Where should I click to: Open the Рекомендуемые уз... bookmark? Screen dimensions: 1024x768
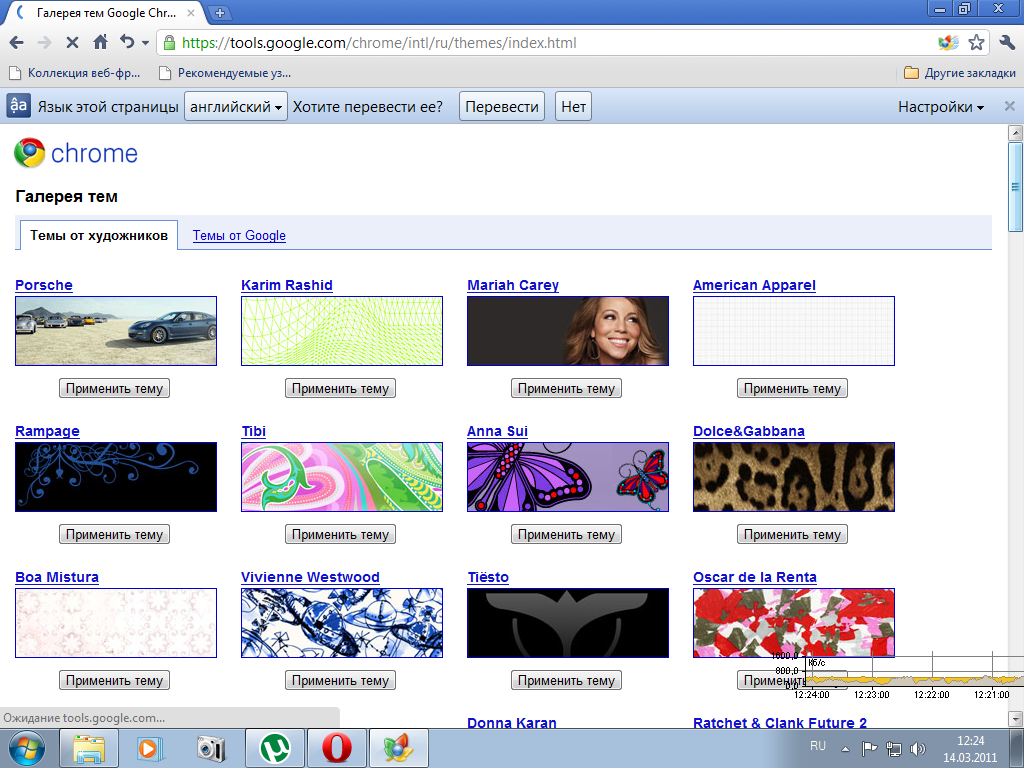tap(225, 73)
